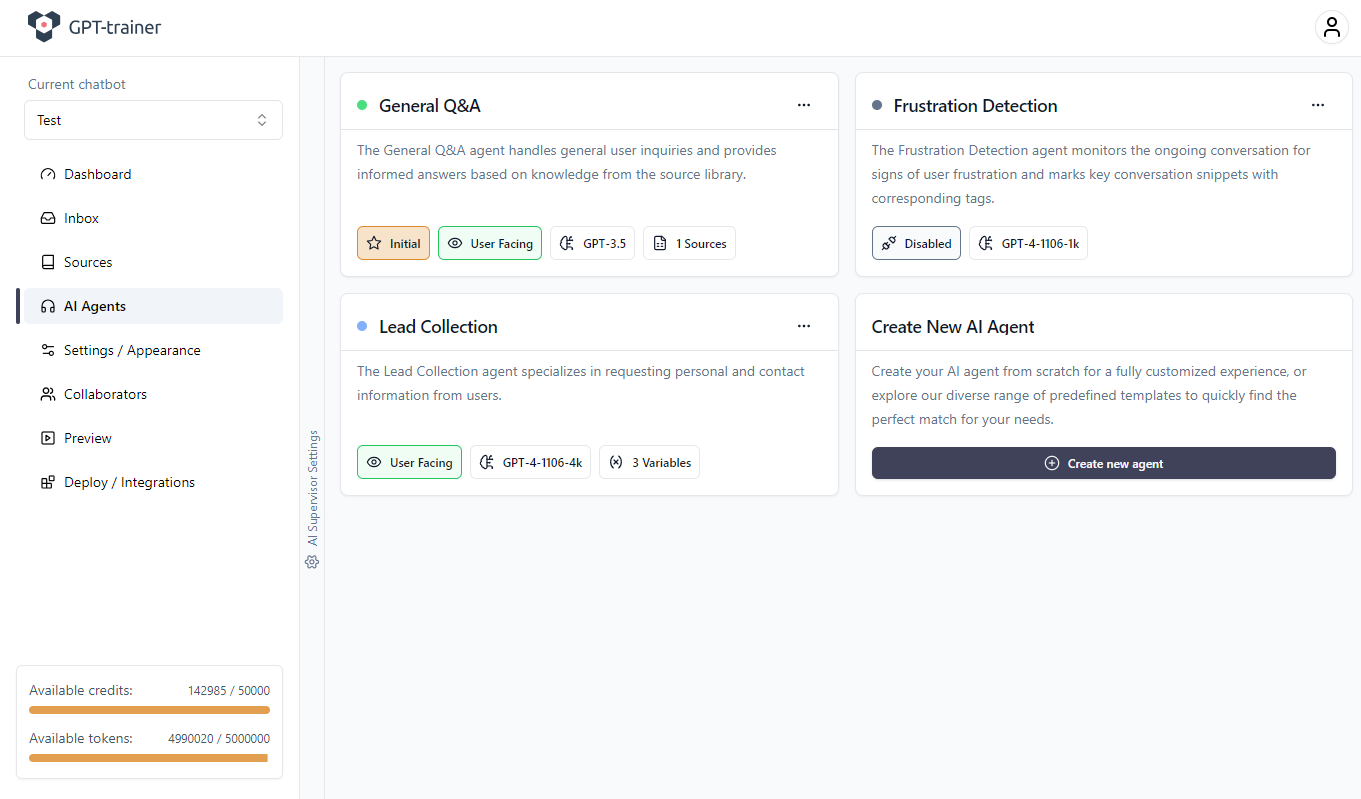
Task: Click the Collaborators people icon
Action: pyautogui.click(x=48, y=394)
